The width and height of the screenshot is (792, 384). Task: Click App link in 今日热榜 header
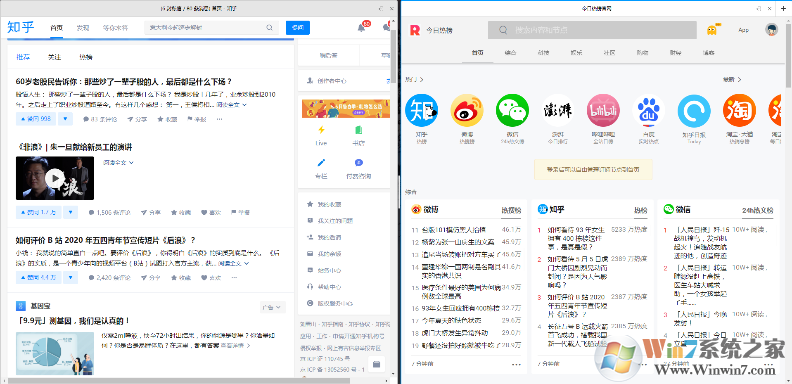click(744, 30)
